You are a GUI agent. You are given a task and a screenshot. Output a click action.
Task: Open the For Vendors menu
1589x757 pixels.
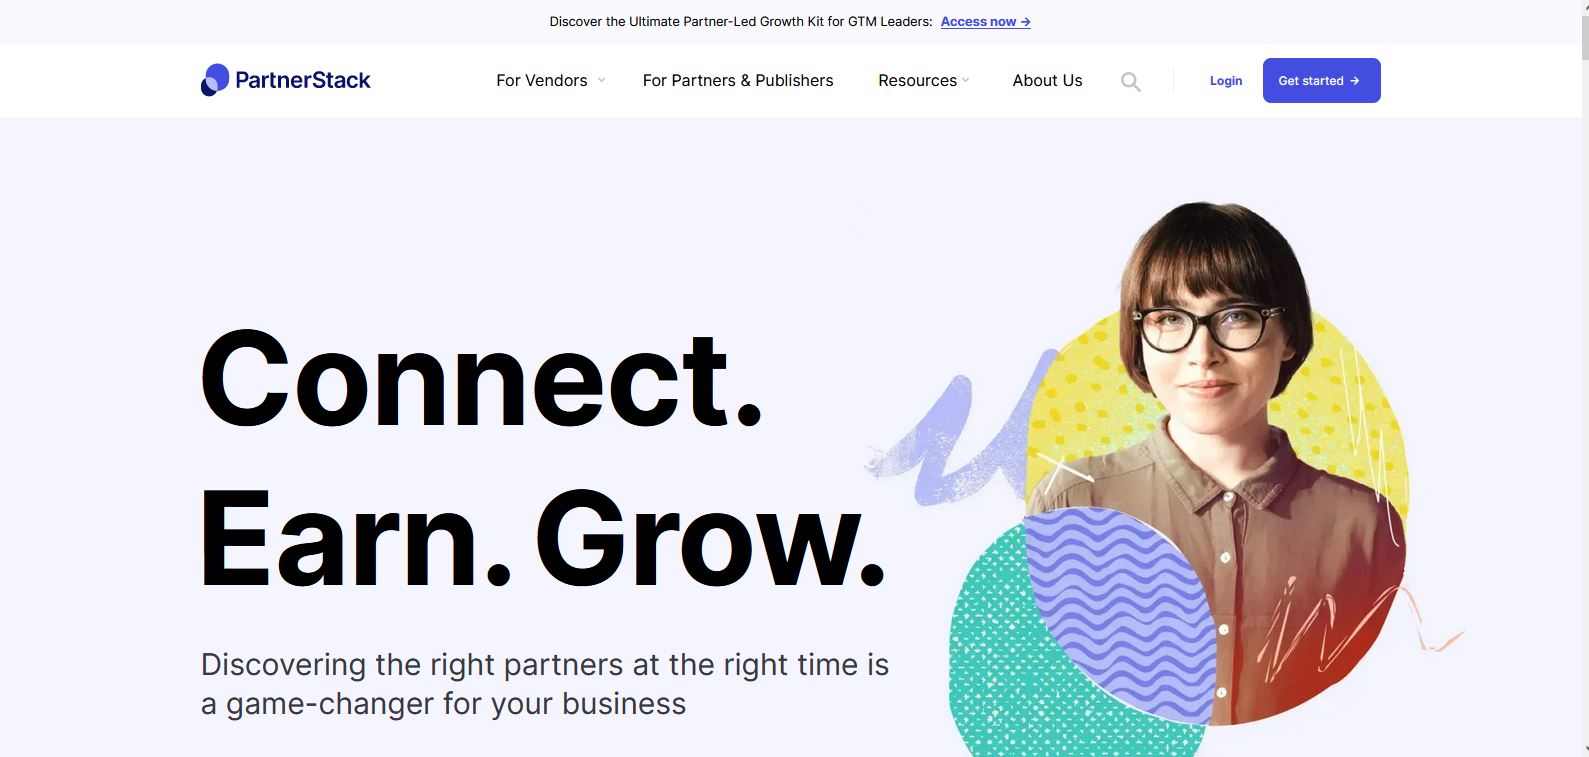pos(542,80)
